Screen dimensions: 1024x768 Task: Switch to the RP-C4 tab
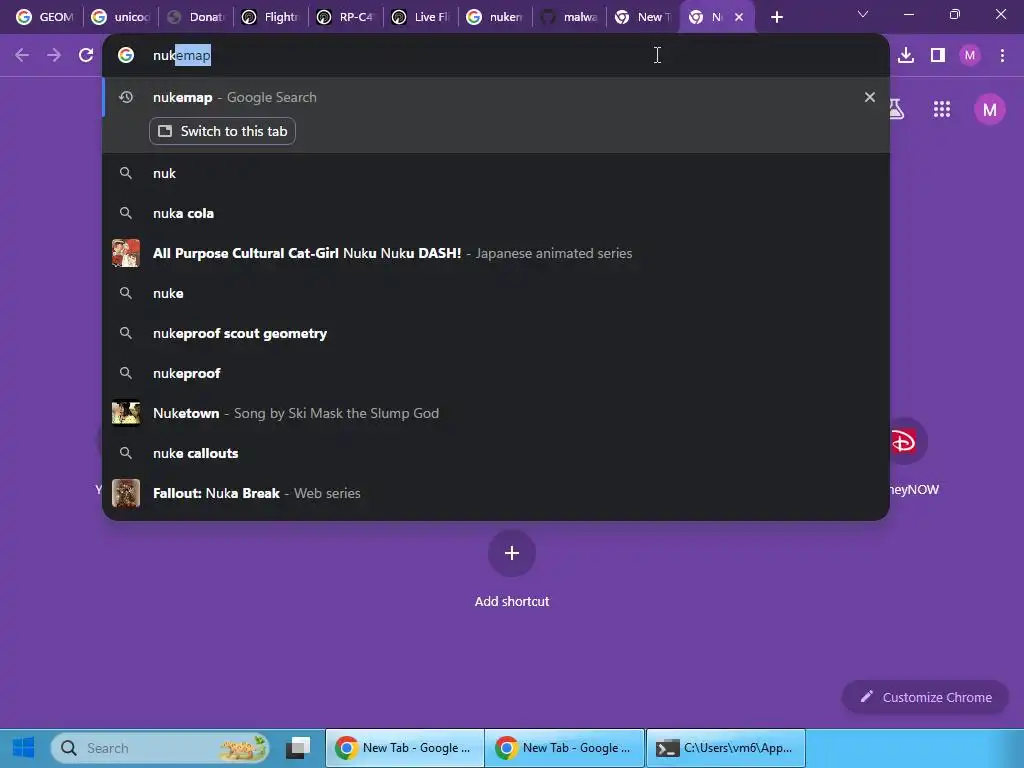[x=346, y=17]
